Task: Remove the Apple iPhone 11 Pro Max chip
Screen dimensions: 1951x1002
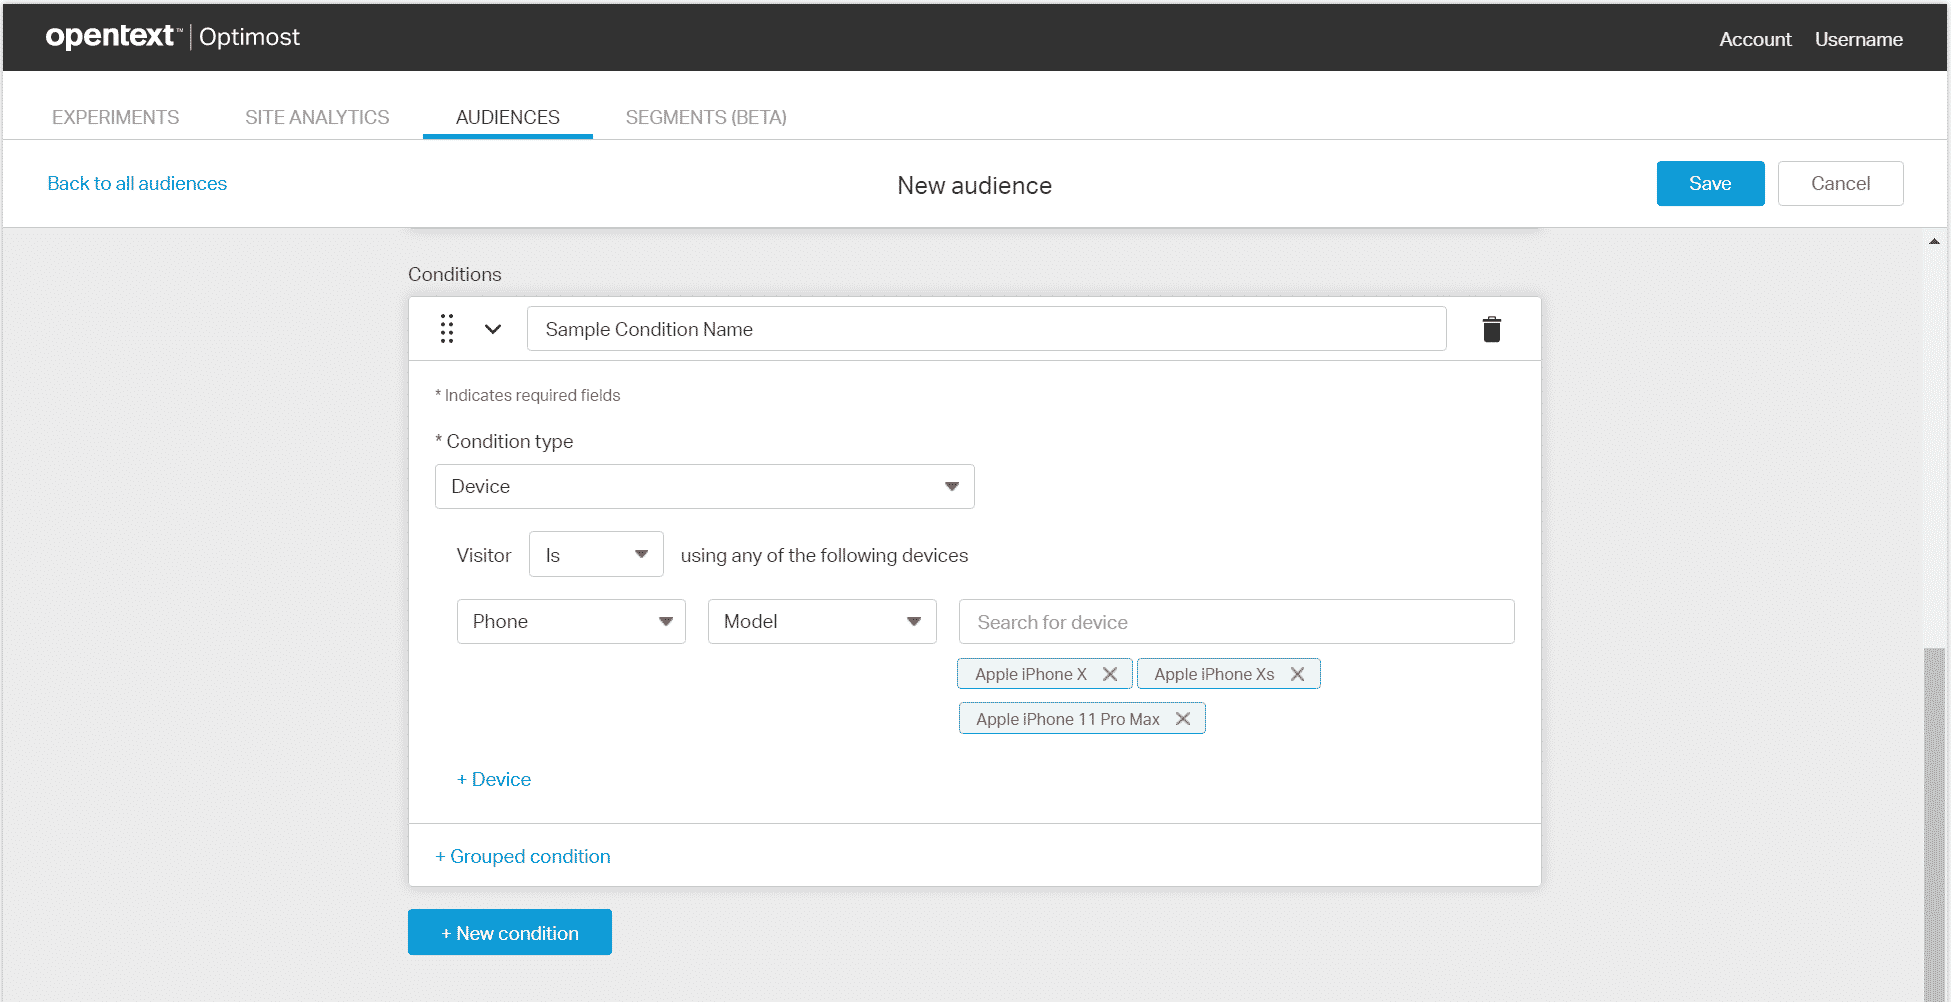Action: coord(1182,718)
